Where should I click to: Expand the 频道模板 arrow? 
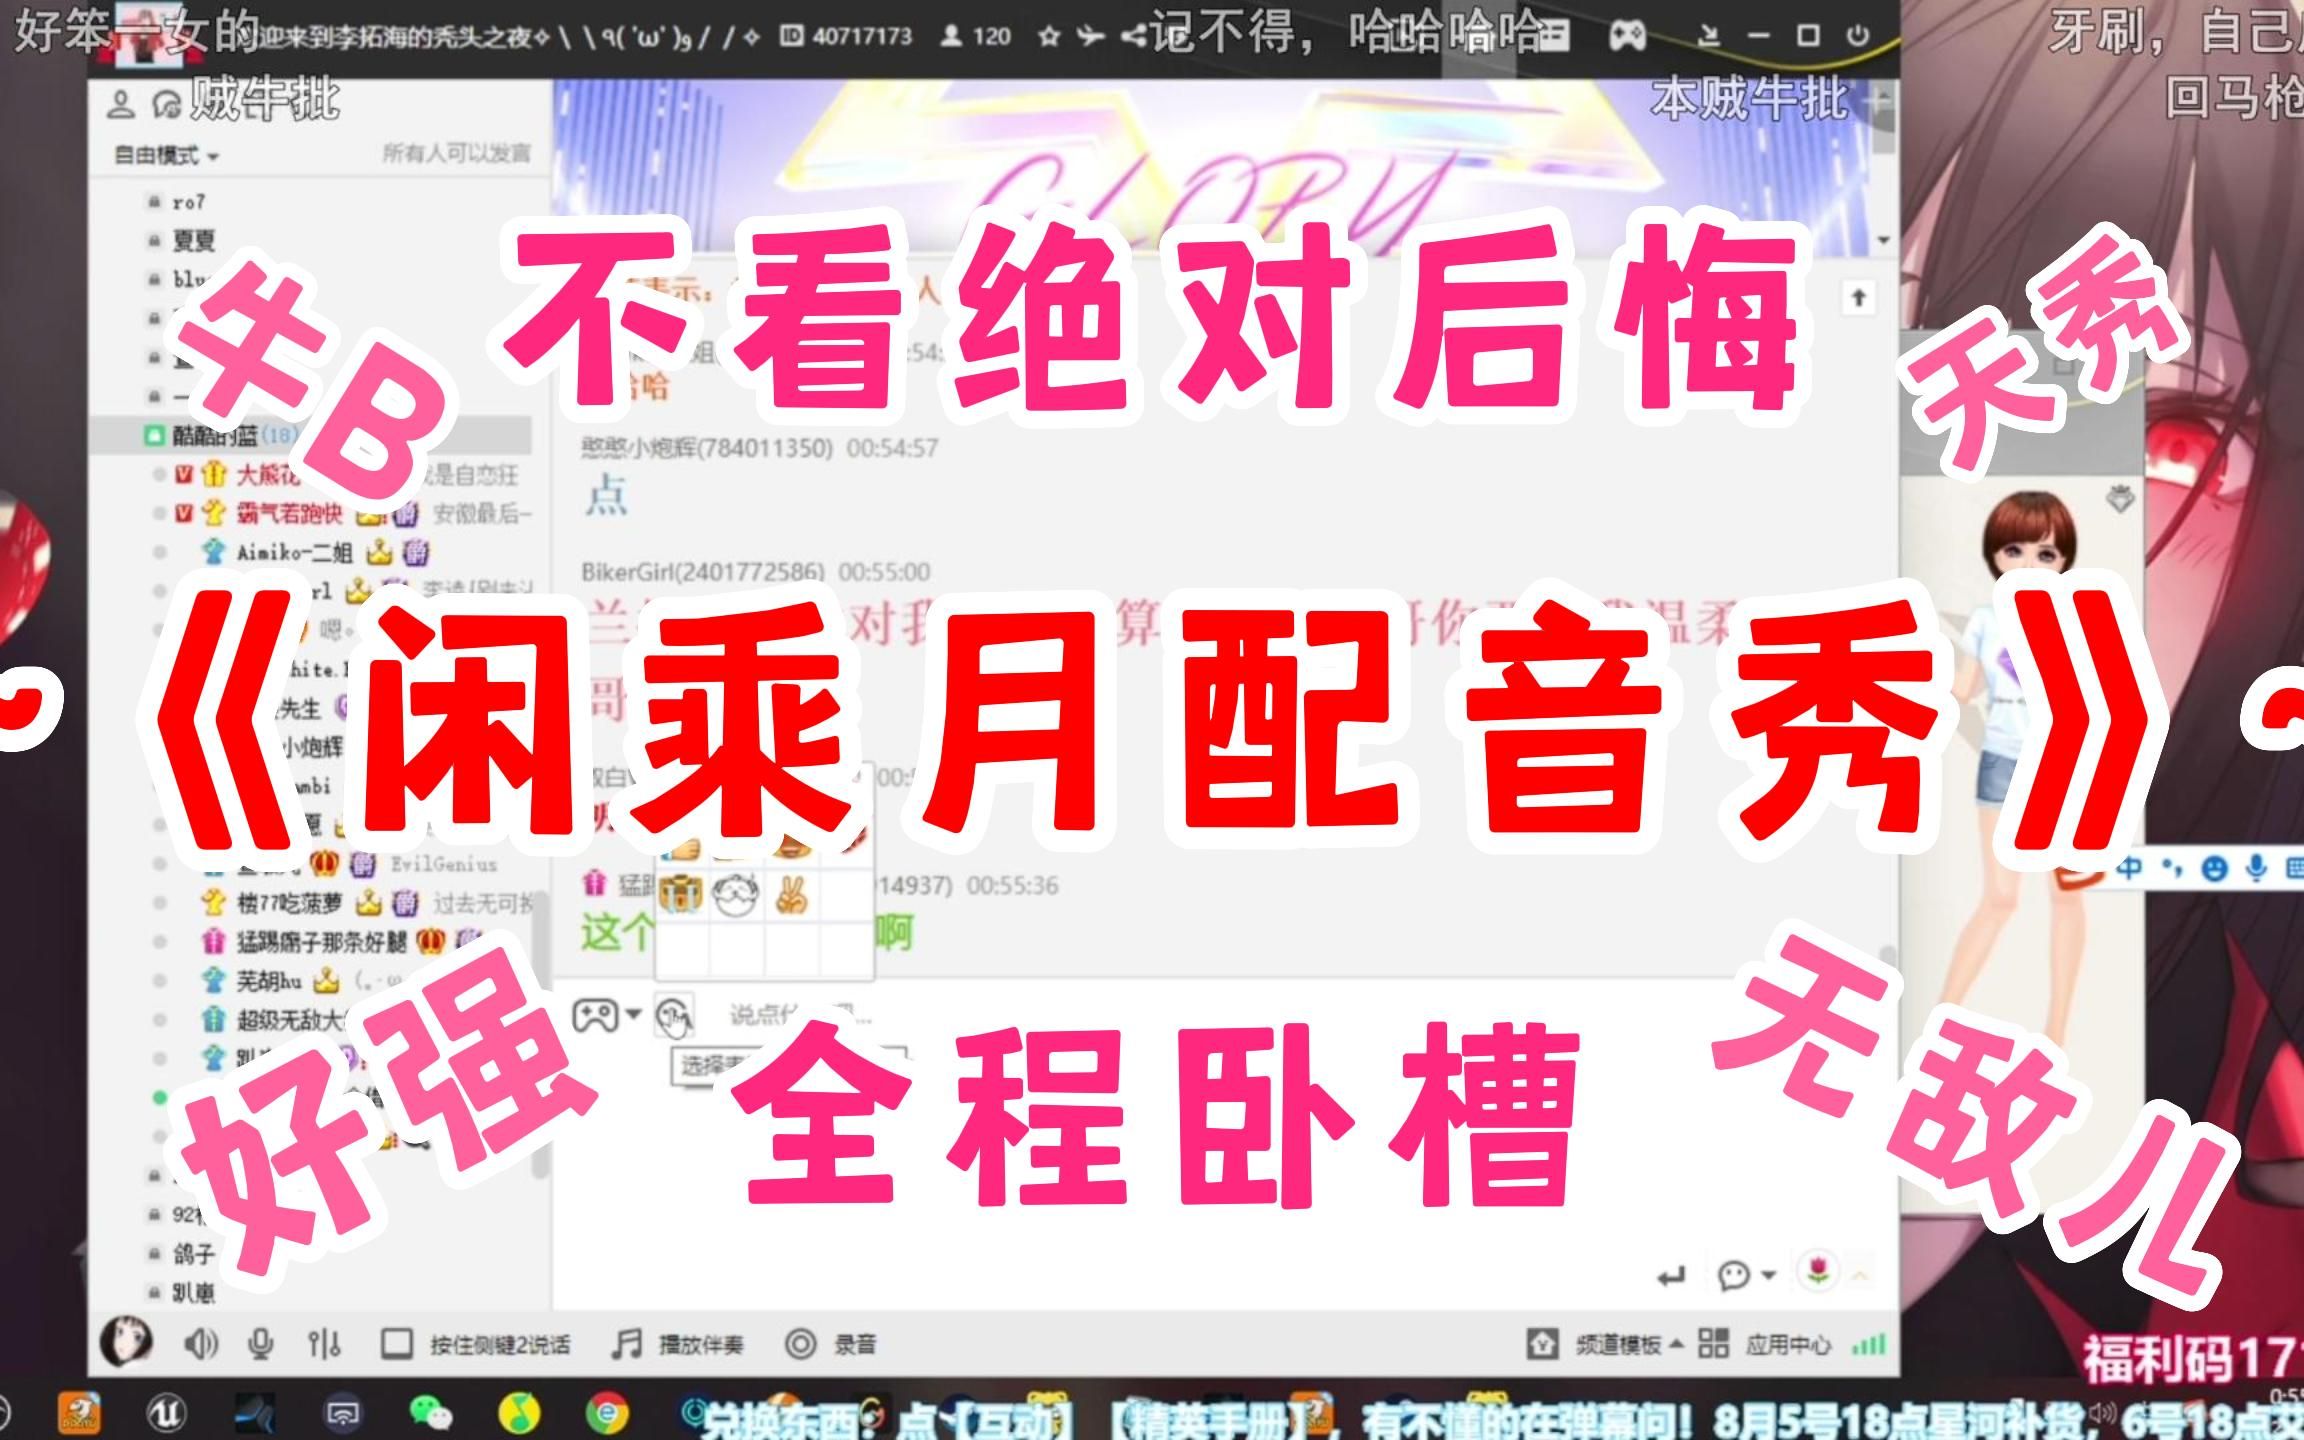point(1677,1343)
